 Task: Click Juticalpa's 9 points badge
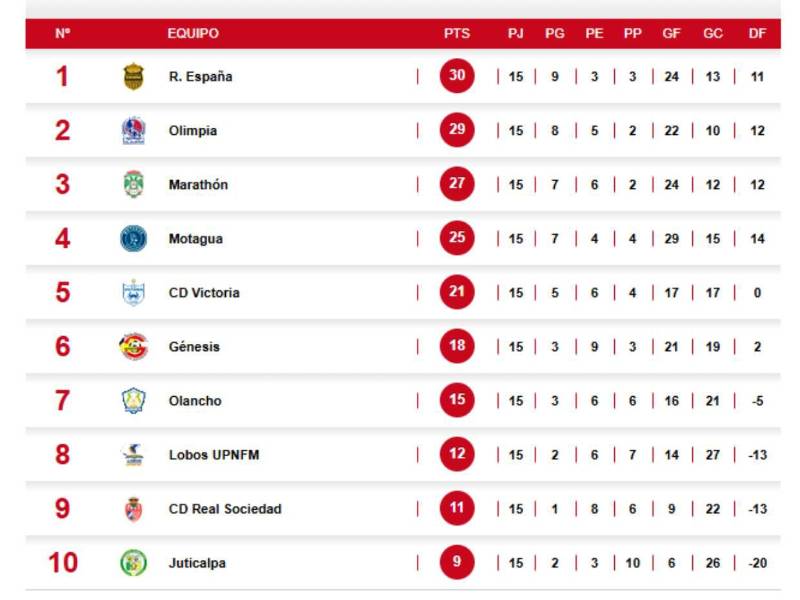pos(457,563)
